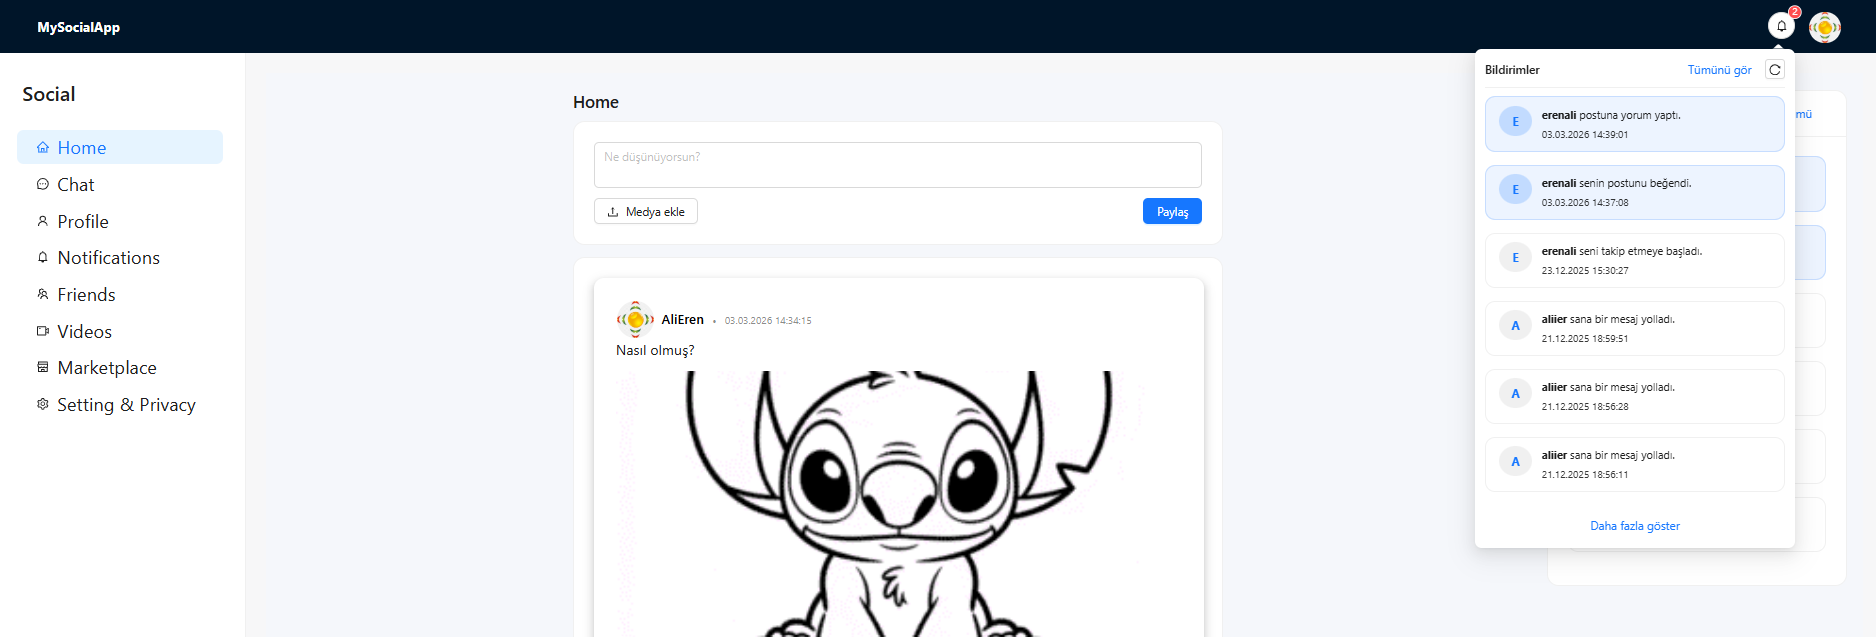Viewport: 1876px width, 637px height.
Task: Click the A avatar of 18:56:28 notification
Action: coord(1515,394)
